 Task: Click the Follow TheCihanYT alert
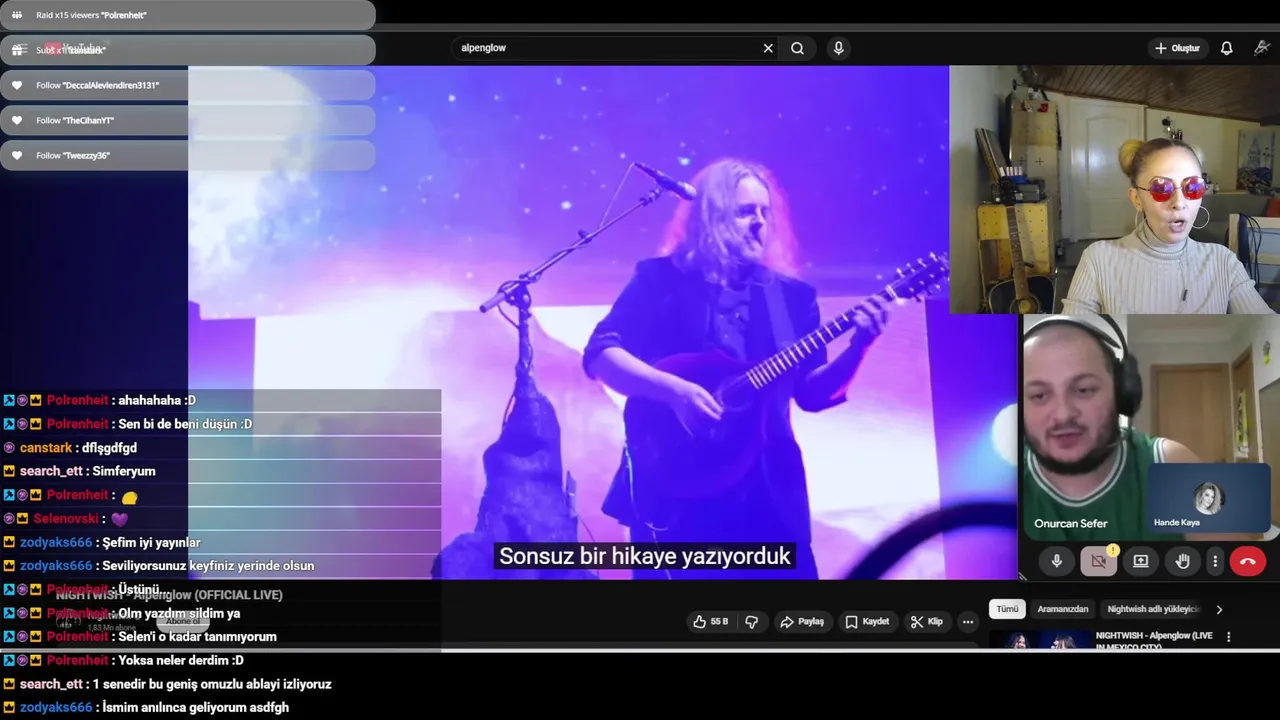188,120
